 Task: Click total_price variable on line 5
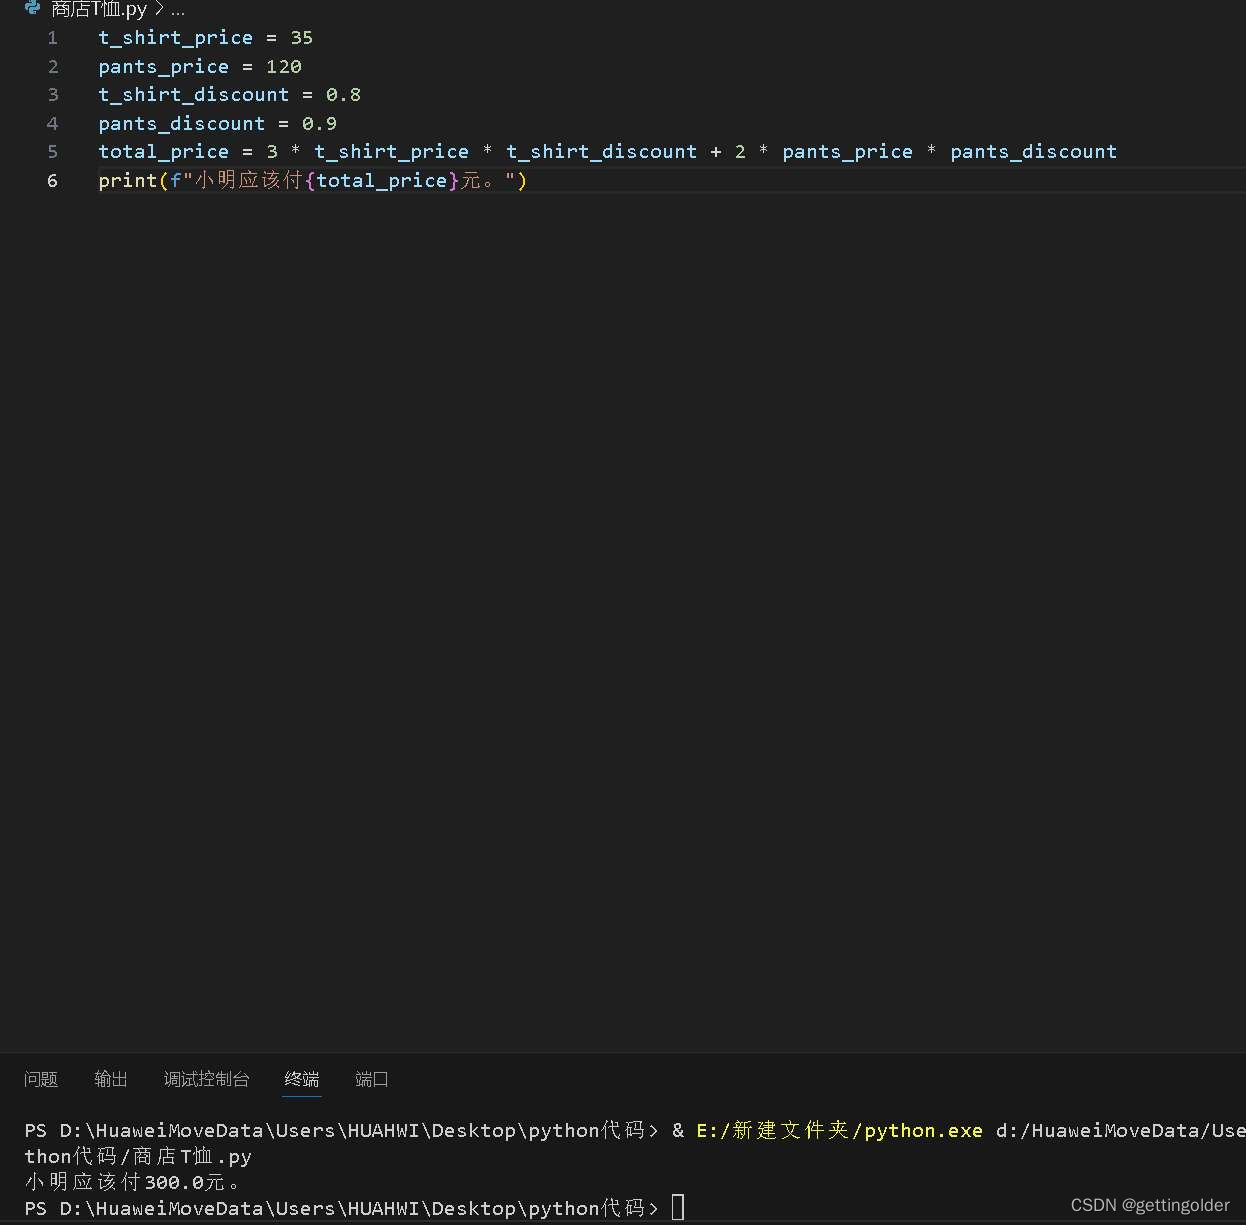(x=164, y=152)
